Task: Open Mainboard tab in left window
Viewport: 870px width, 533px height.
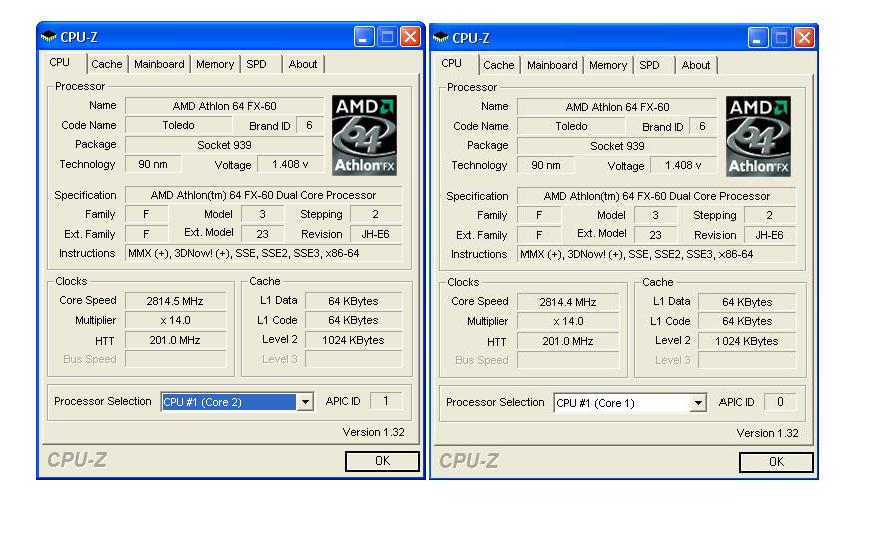Action: tap(159, 64)
